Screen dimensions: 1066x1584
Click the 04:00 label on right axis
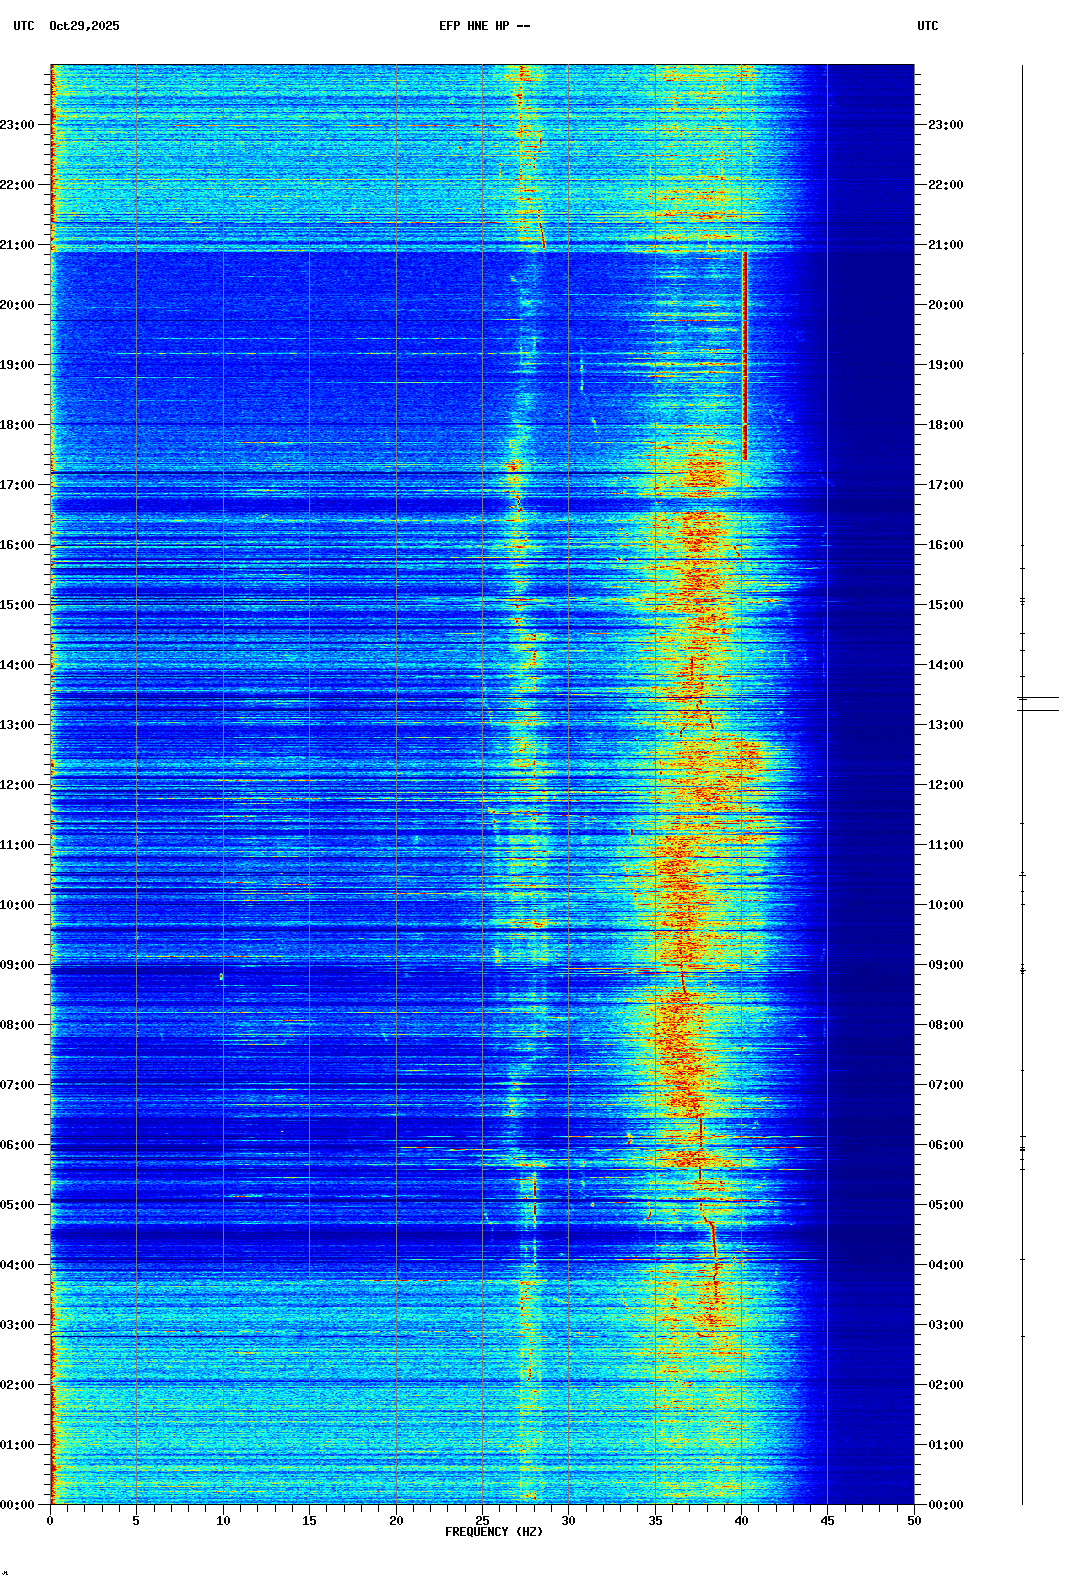click(x=945, y=1265)
